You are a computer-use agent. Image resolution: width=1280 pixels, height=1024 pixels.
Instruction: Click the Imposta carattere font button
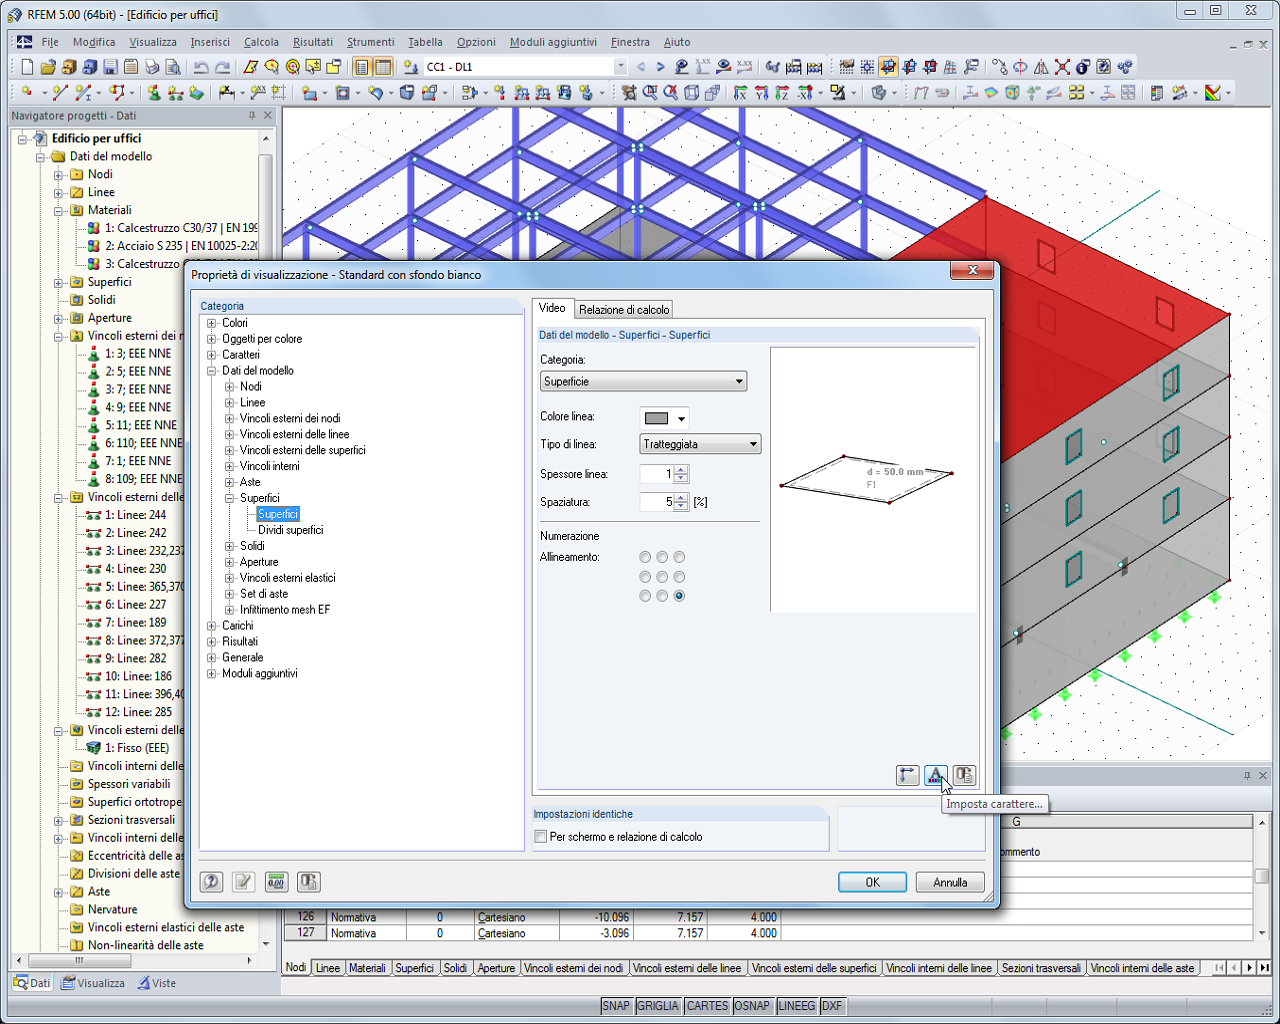936,775
